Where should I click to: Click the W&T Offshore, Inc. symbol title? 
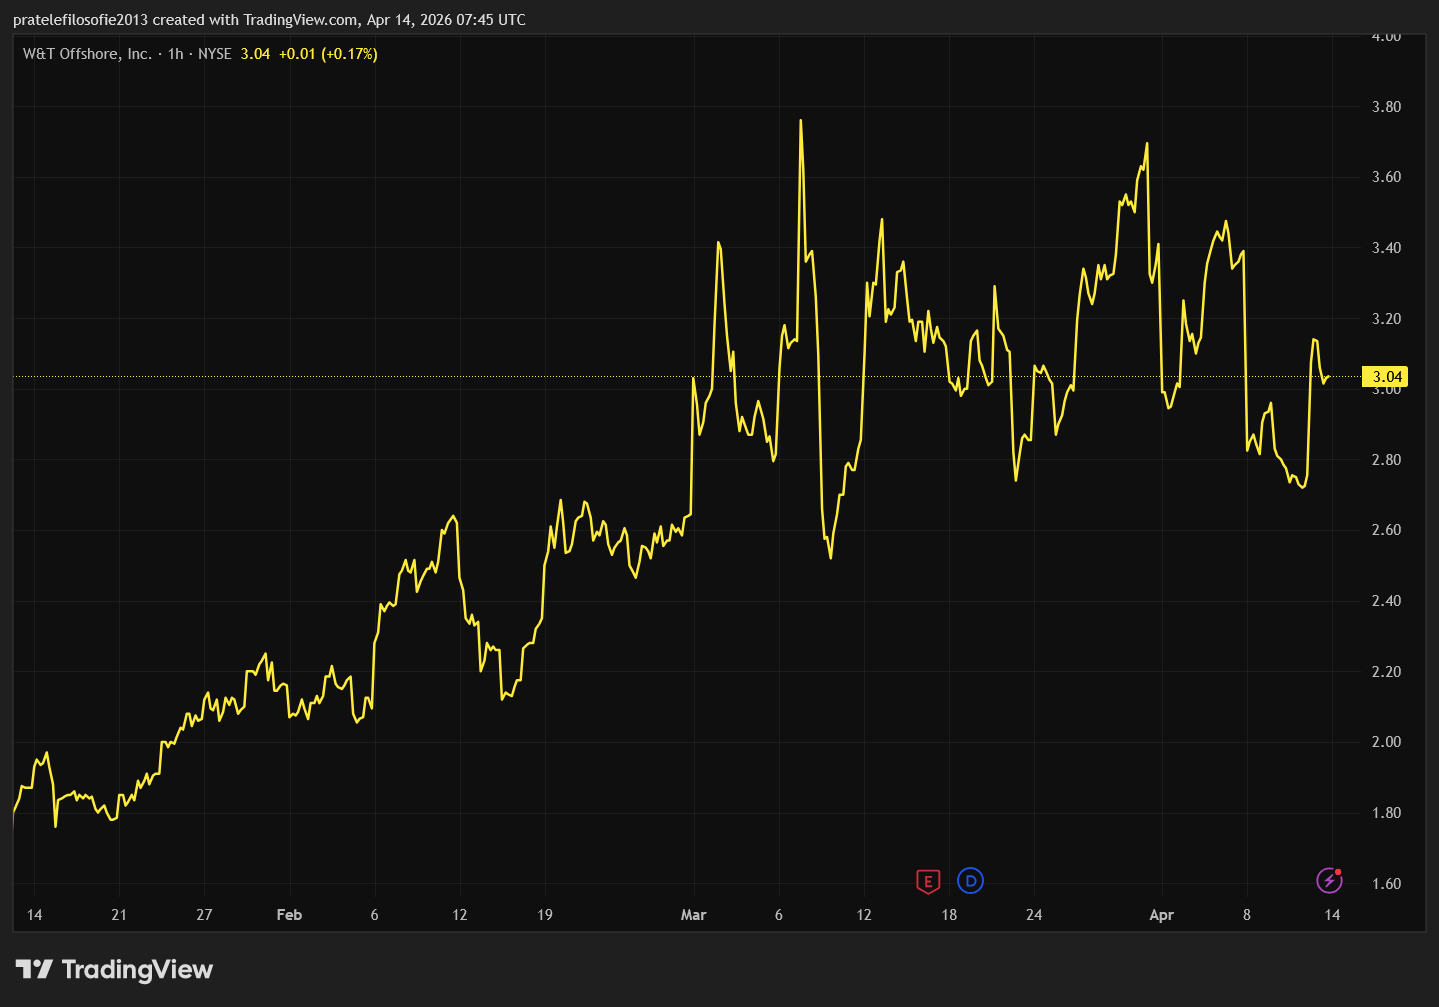point(88,54)
